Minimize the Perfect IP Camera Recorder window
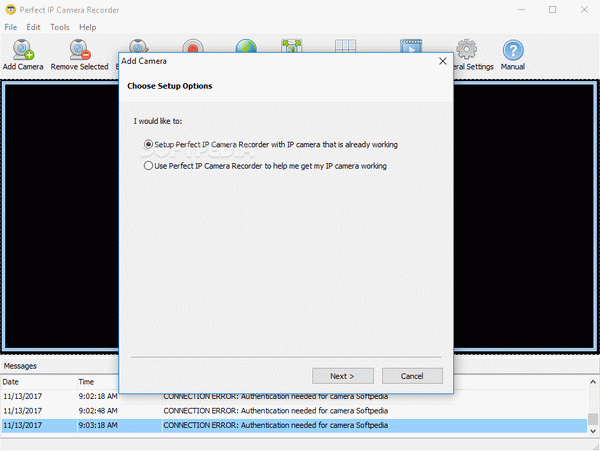The width and height of the screenshot is (600, 451). [x=521, y=10]
